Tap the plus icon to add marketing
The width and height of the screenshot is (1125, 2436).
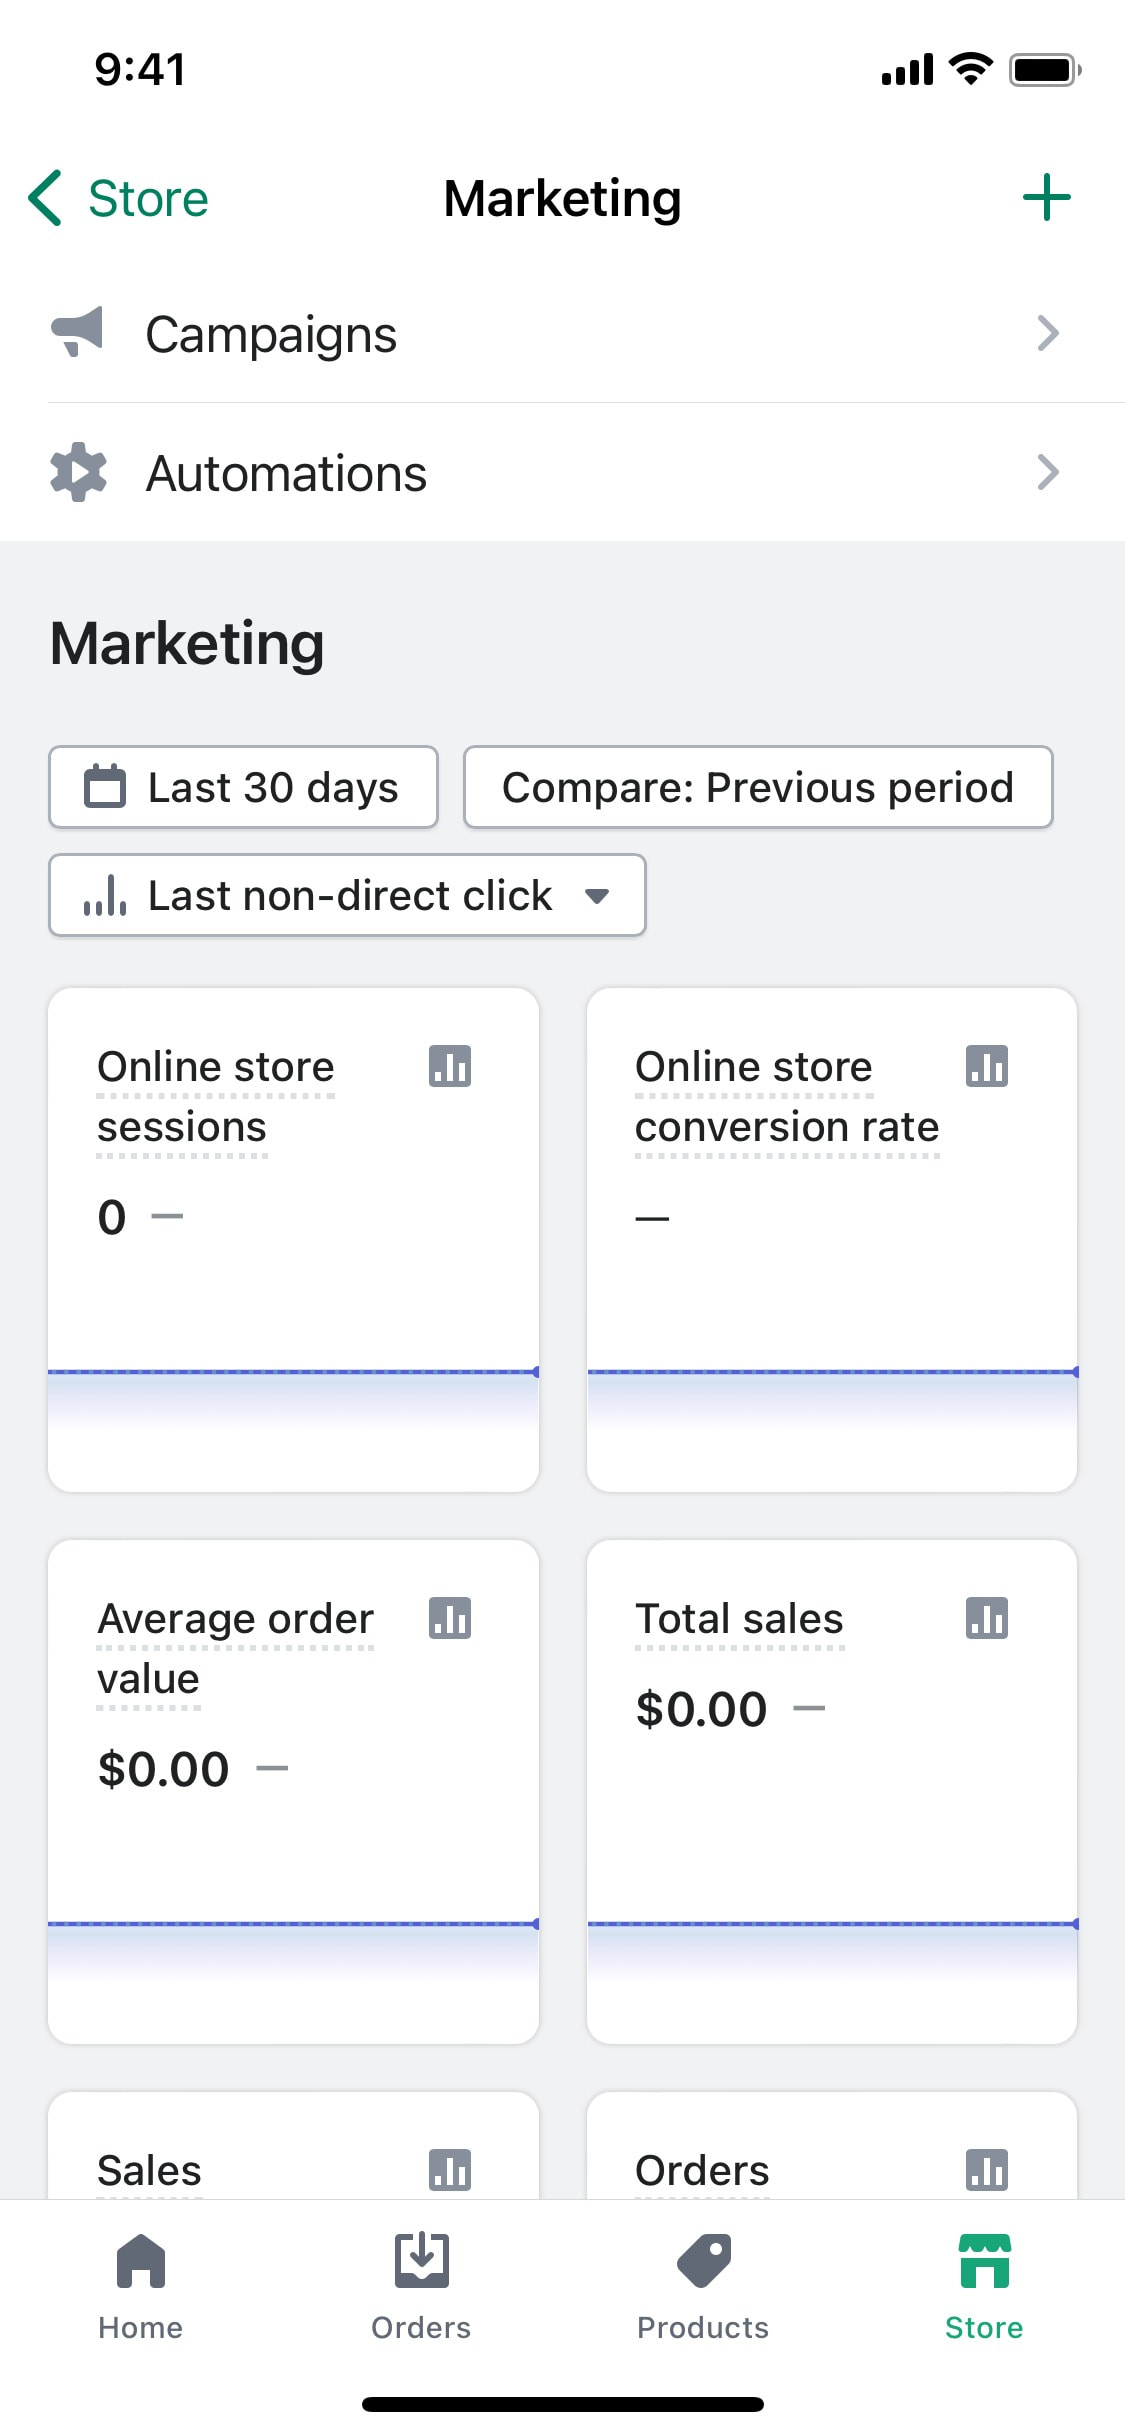click(1046, 197)
